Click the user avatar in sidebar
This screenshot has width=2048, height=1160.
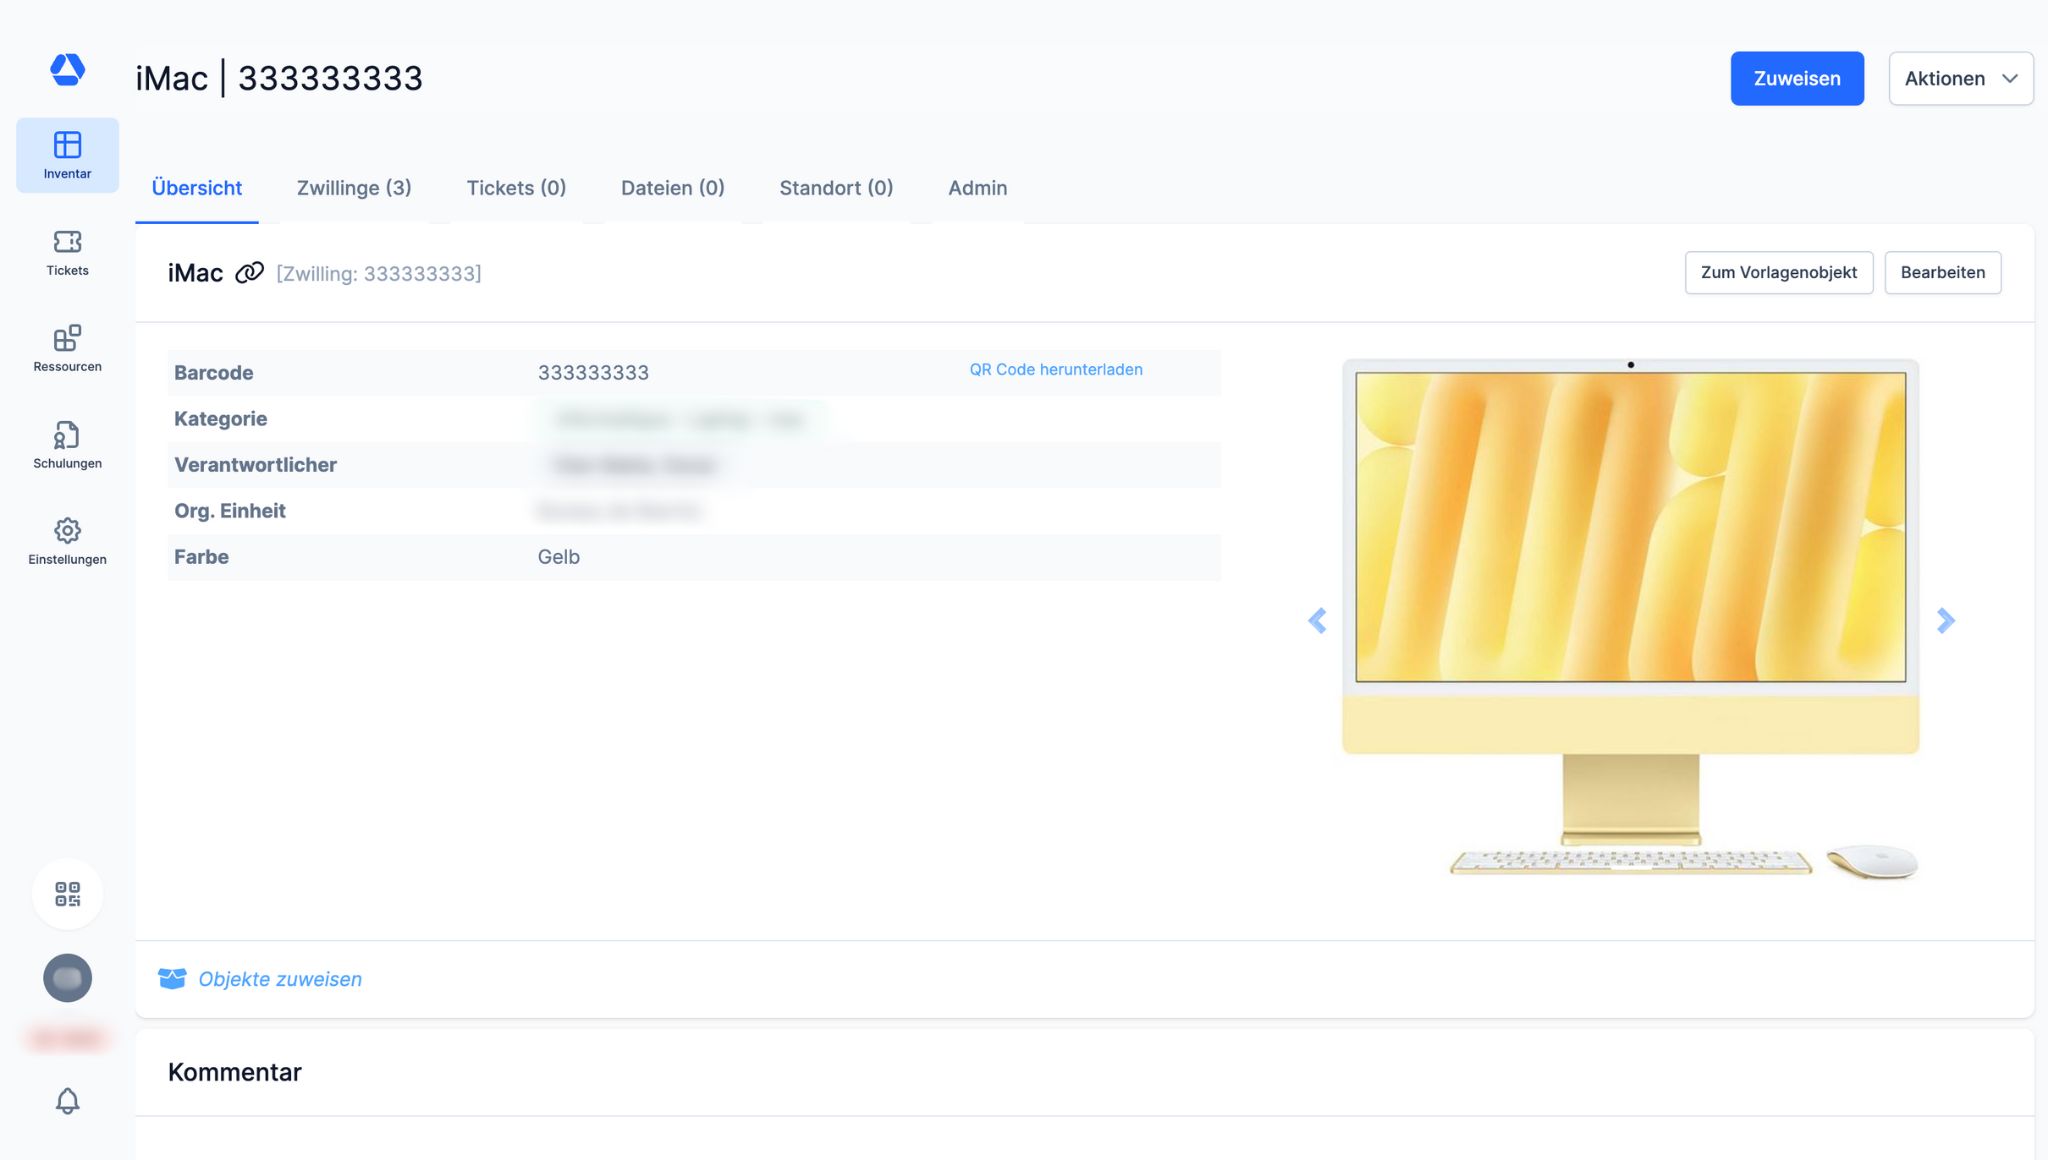(67, 978)
